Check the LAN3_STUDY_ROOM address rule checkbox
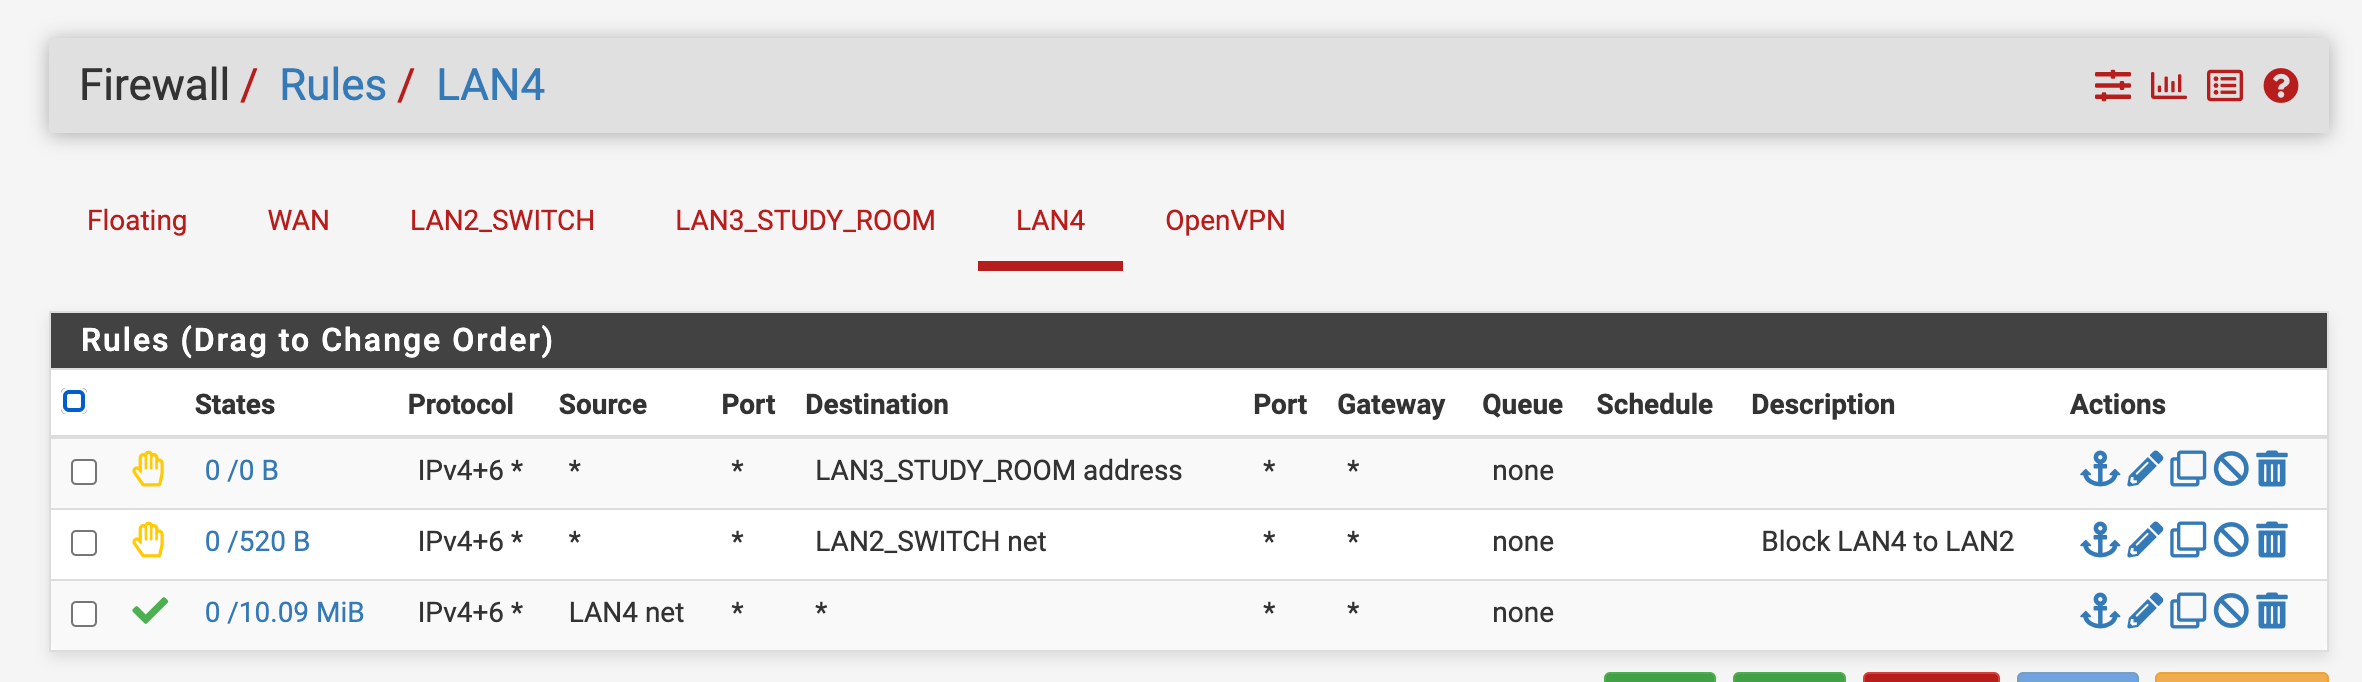The width and height of the screenshot is (2362, 682). point(84,472)
